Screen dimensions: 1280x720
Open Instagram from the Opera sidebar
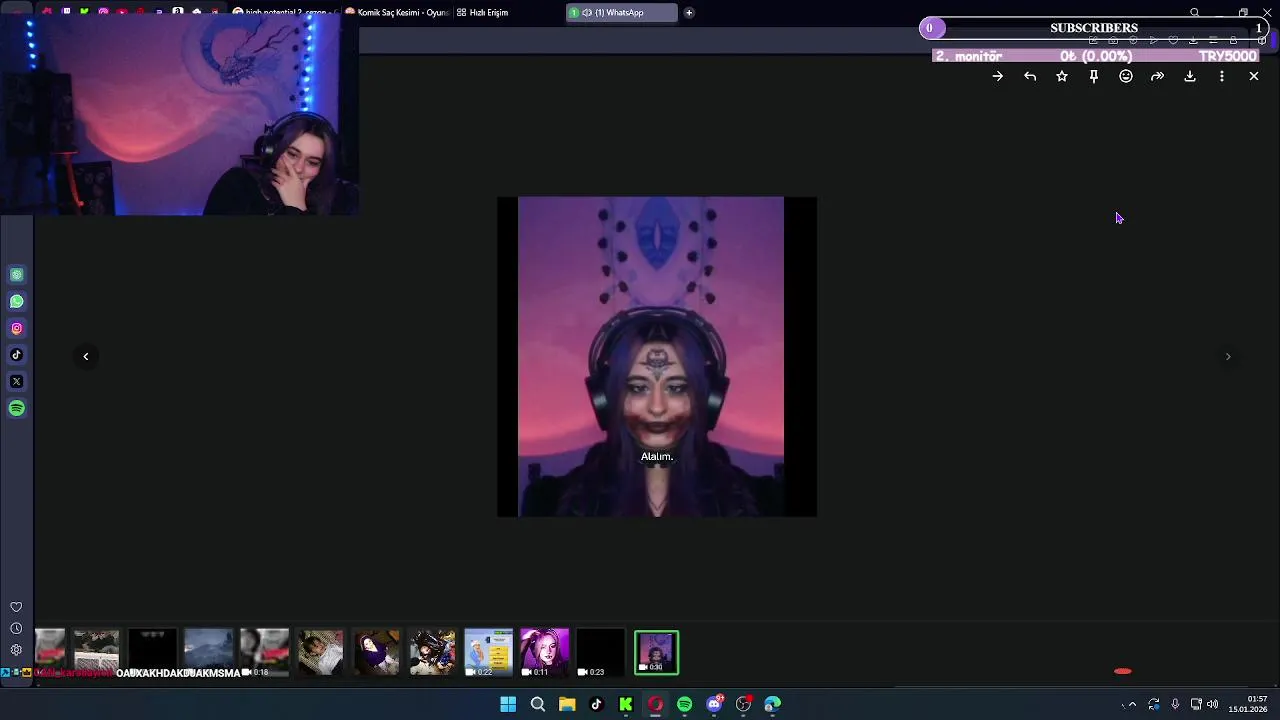pyautogui.click(x=17, y=328)
